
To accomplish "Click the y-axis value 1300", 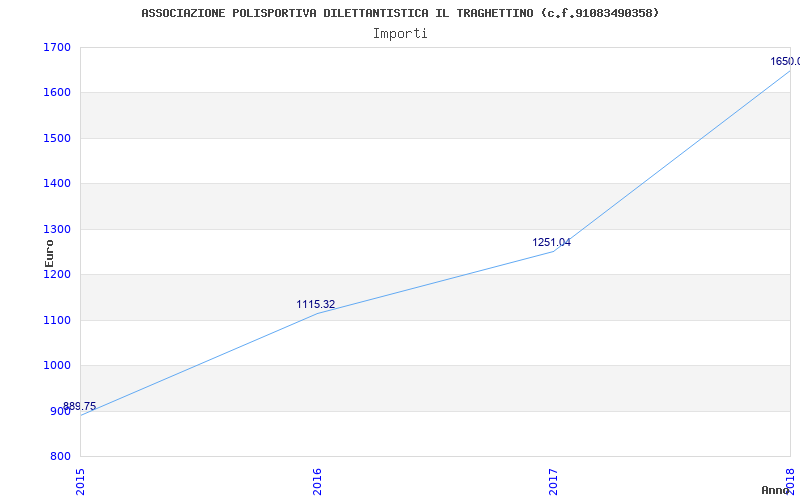I will 57,230.
